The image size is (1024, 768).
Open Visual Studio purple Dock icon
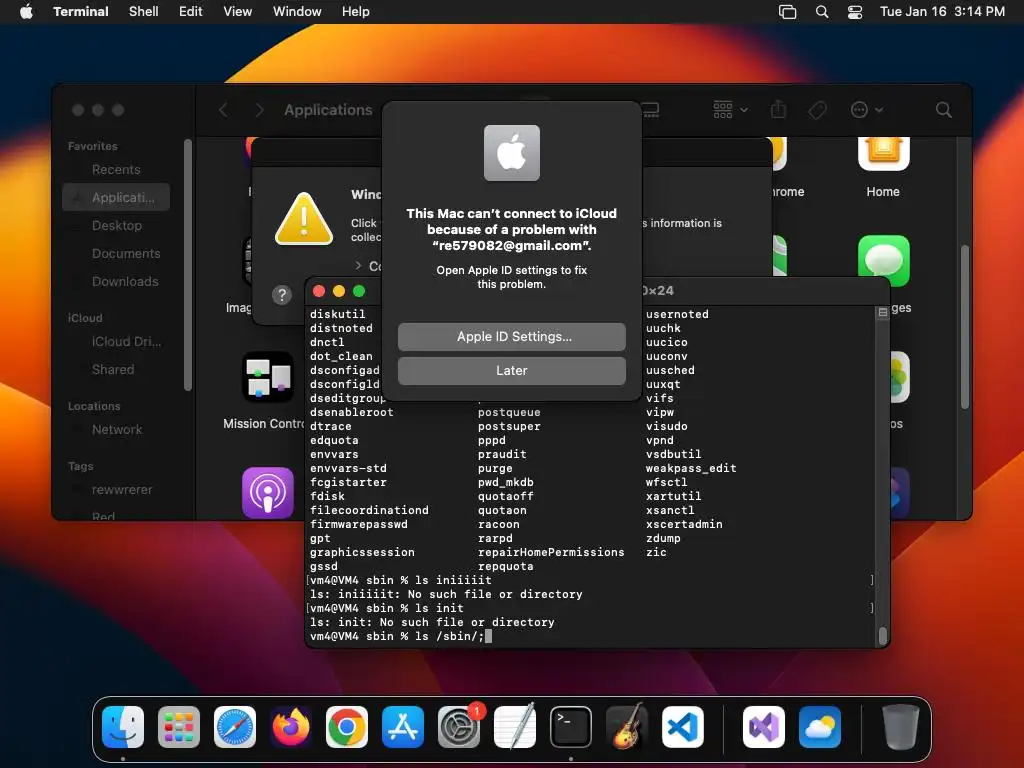(763, 726)
